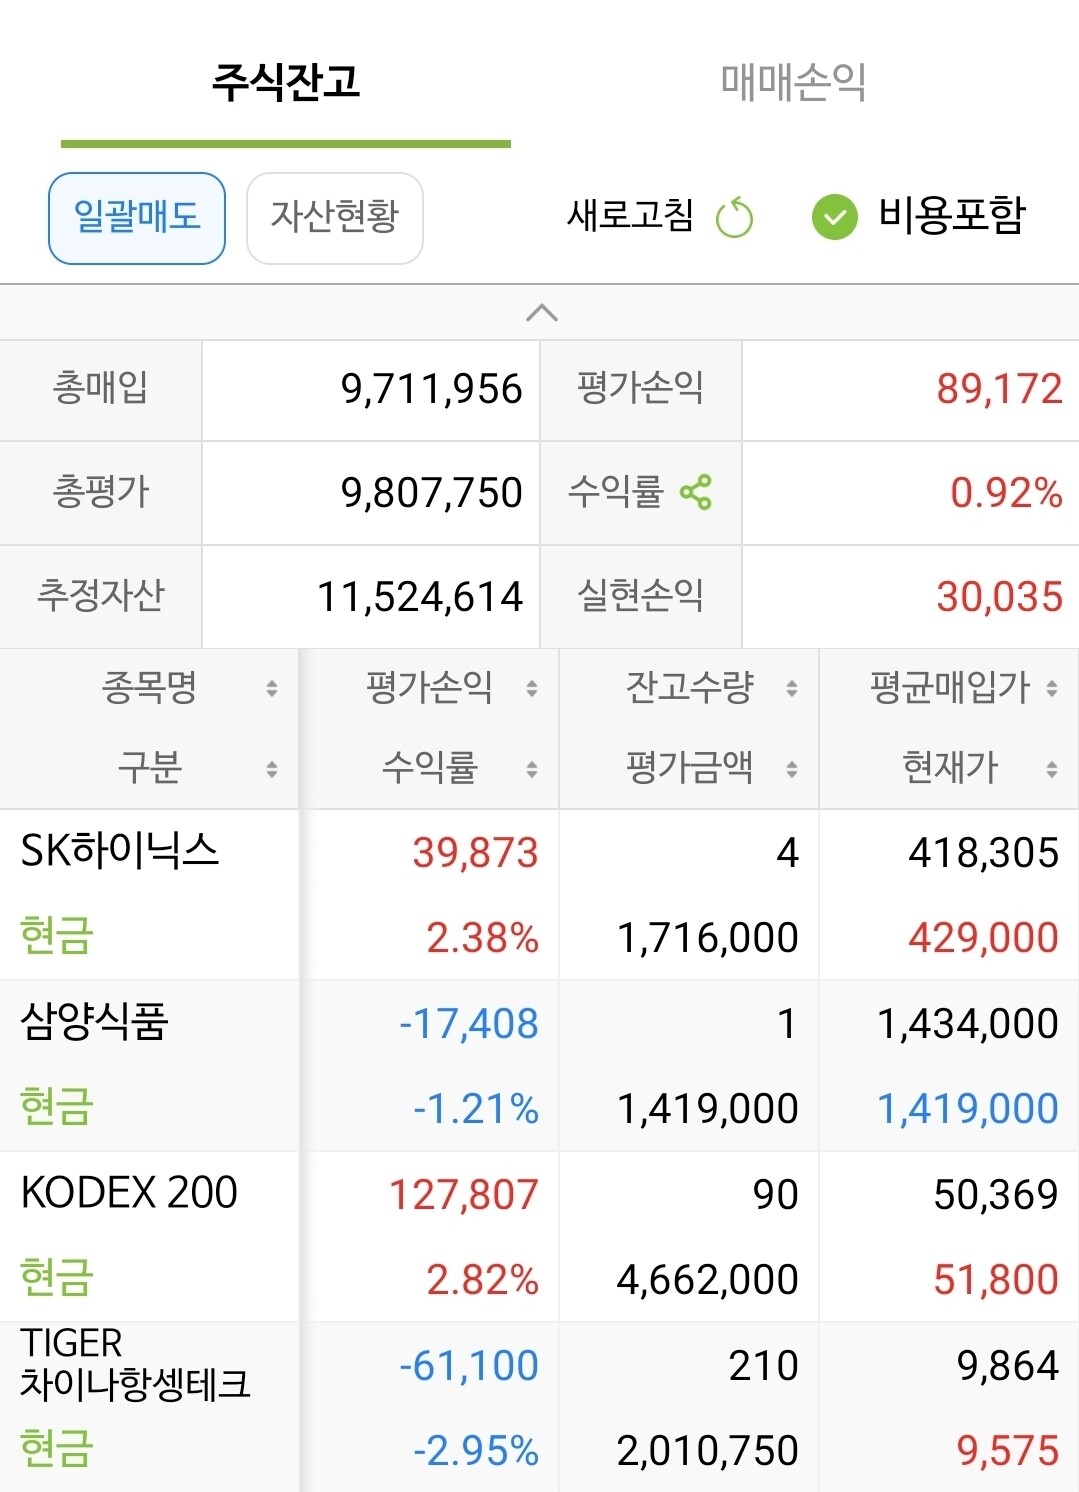
Task: Click KODEX 200 profit 127,807
Action: point(464,1195)
